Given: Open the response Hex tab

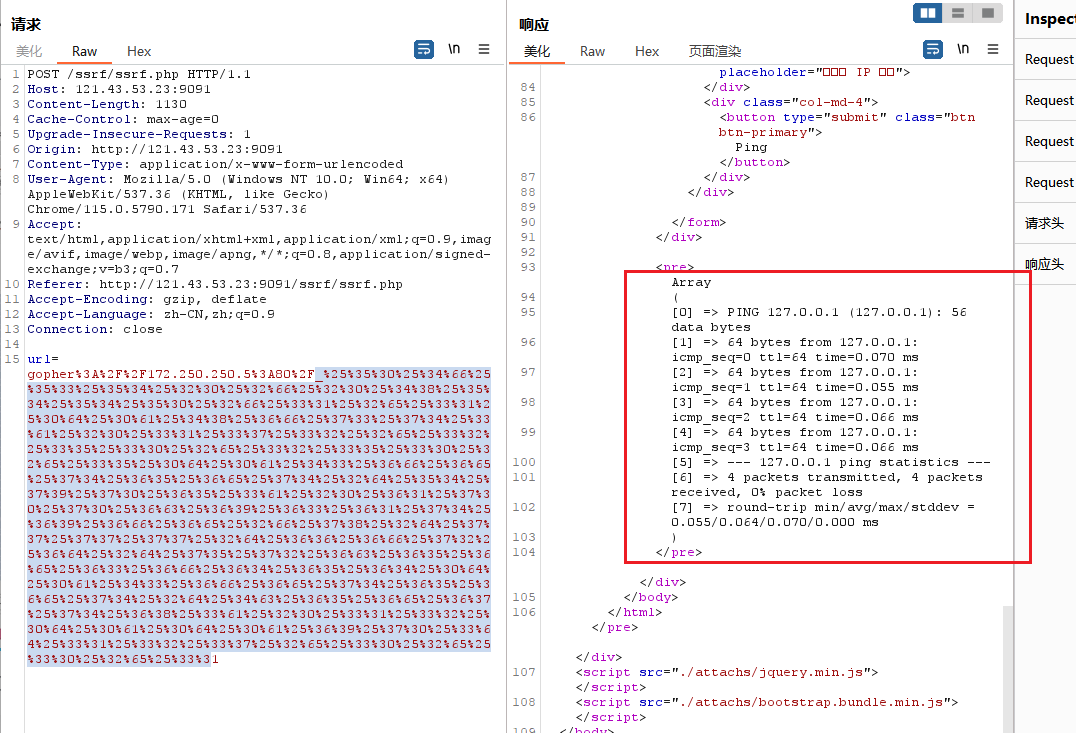Looking at the screenshot, I should [x=646, y=51].
